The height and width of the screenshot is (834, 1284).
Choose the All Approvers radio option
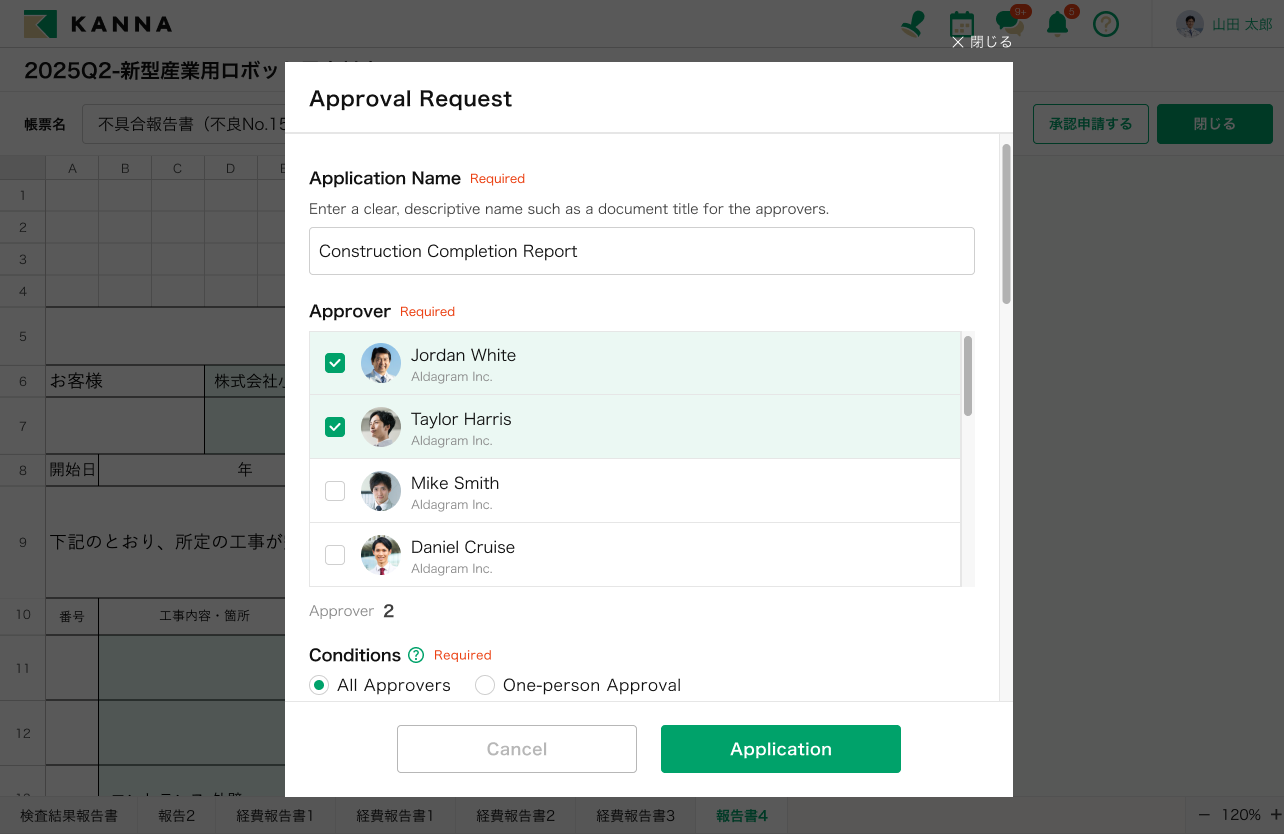click(x=319, y=685)
